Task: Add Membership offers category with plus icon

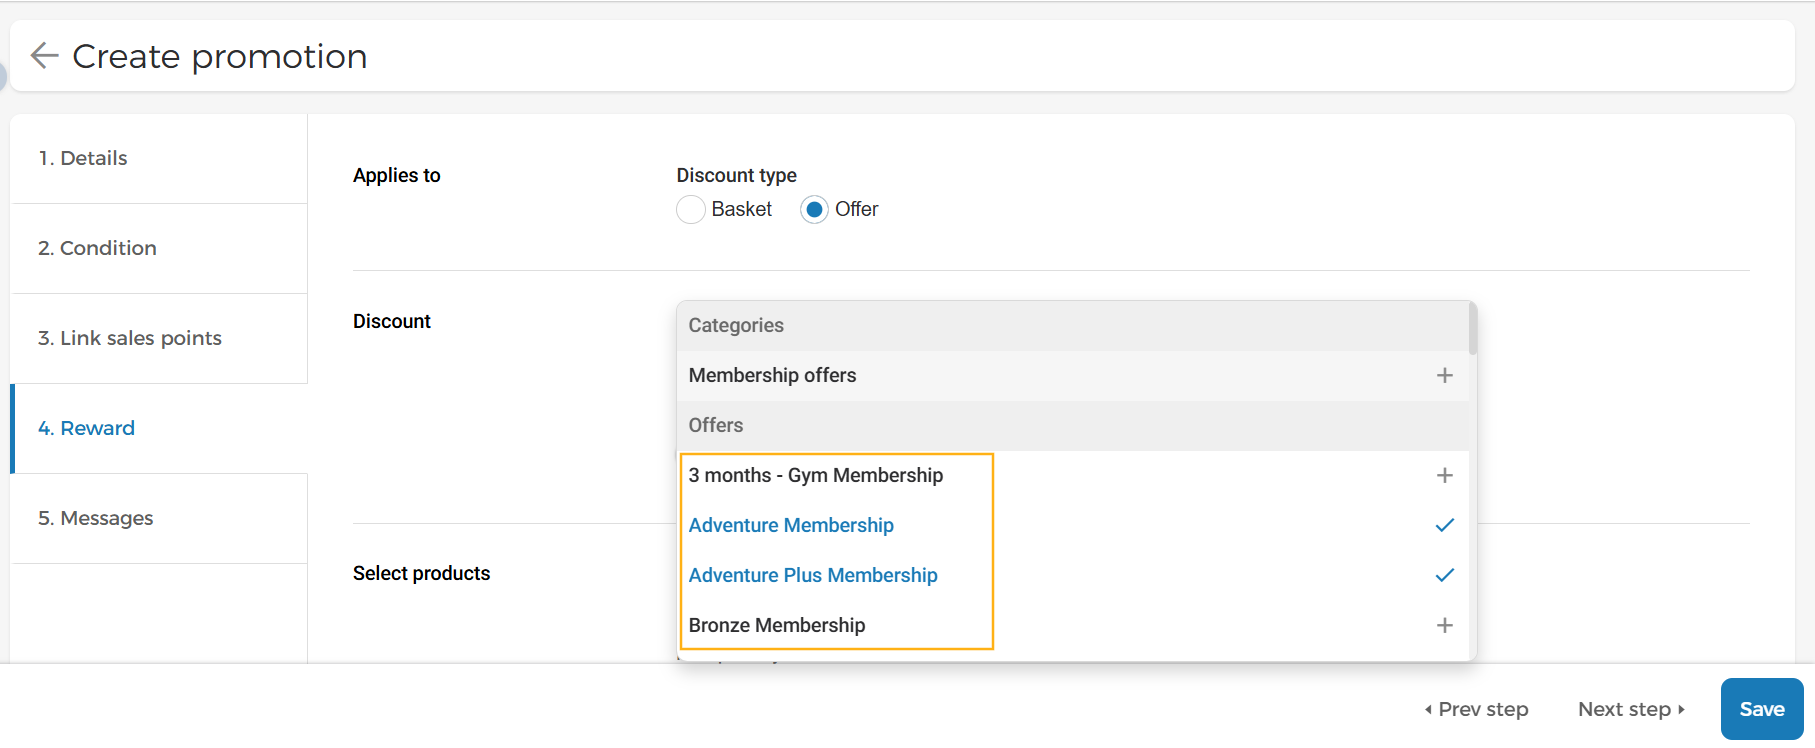Action: tap(1444, 375)
